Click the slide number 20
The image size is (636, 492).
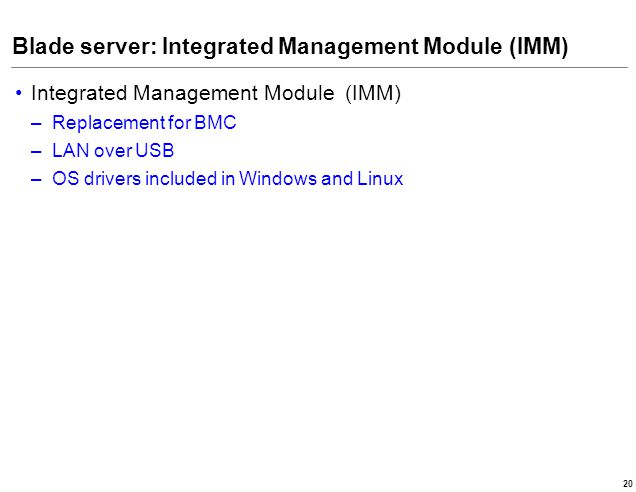click(x=627, y=483)
